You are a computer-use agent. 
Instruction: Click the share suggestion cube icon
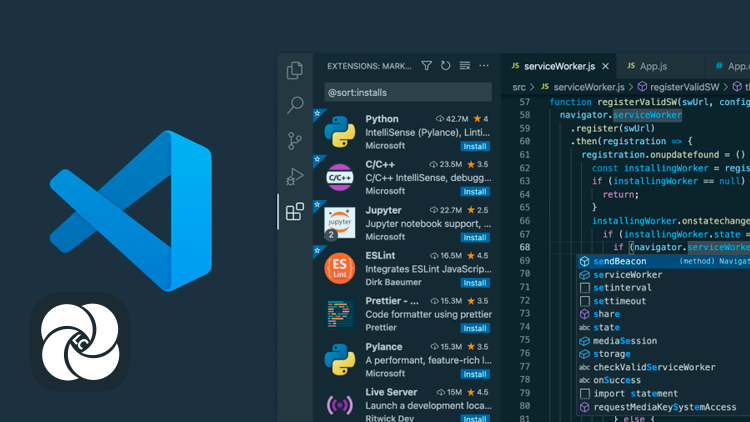(x=585, y=314)
